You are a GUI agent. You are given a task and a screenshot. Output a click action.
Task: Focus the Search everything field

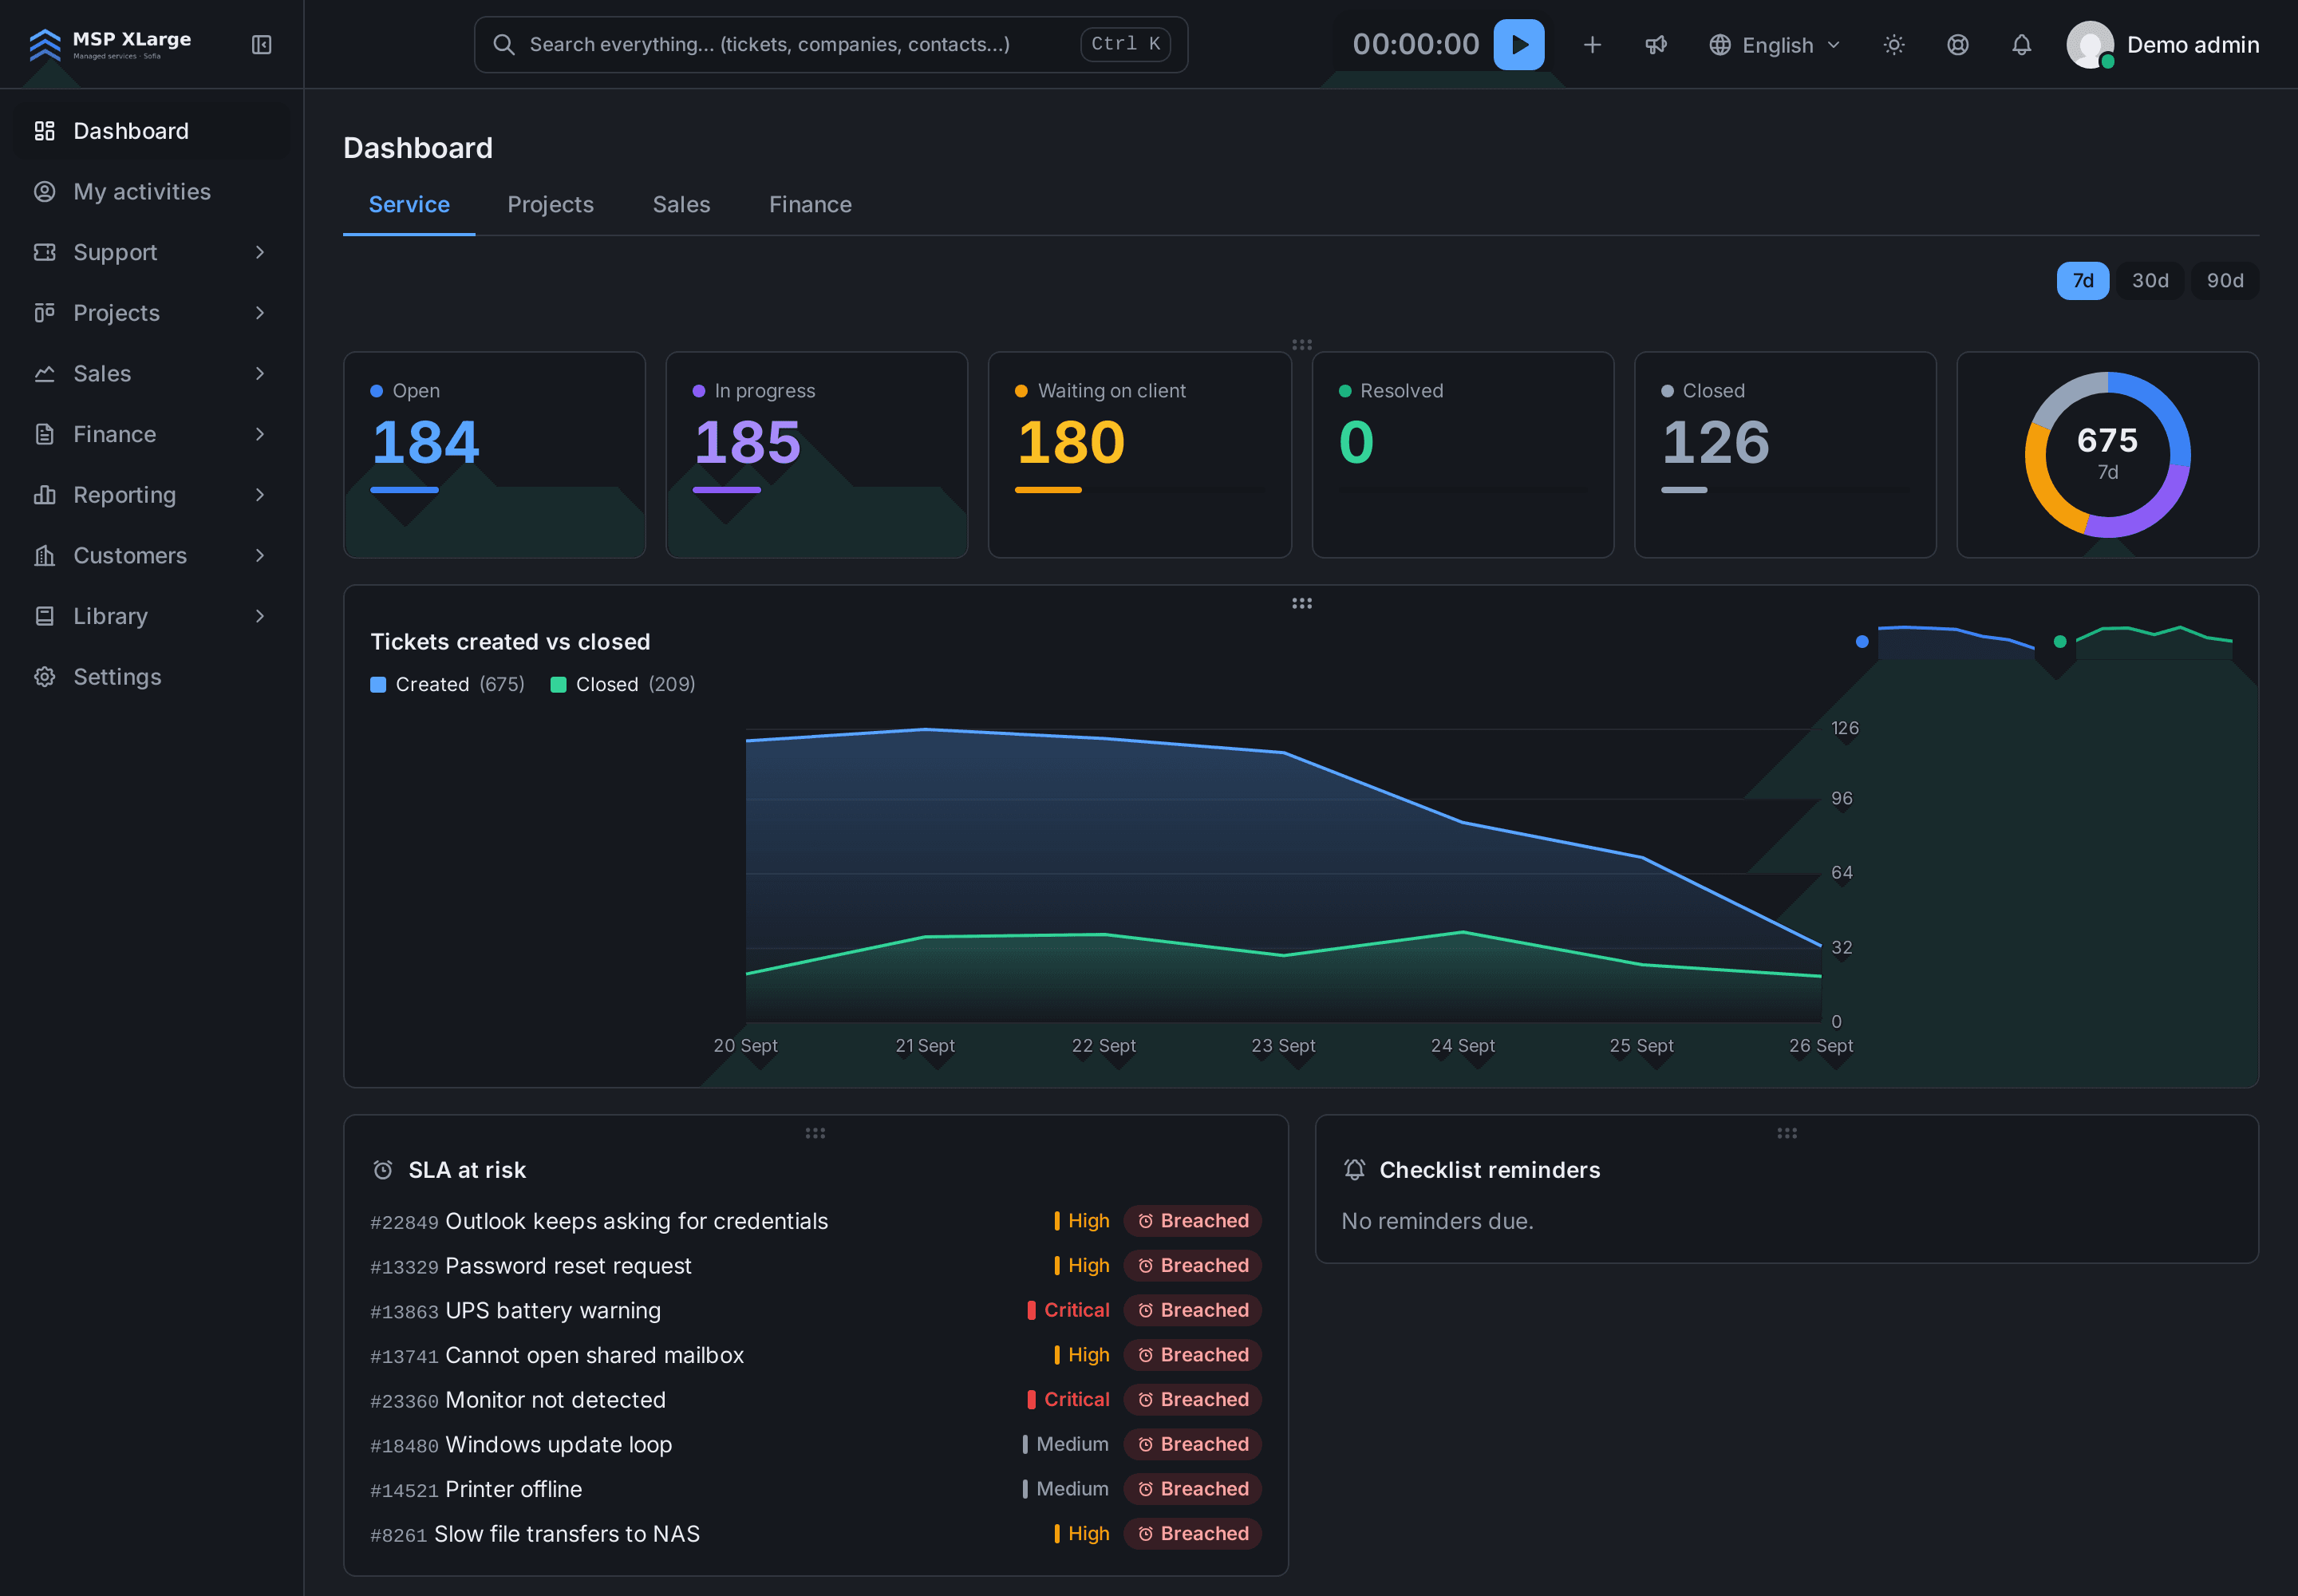(x=830, y=44)
